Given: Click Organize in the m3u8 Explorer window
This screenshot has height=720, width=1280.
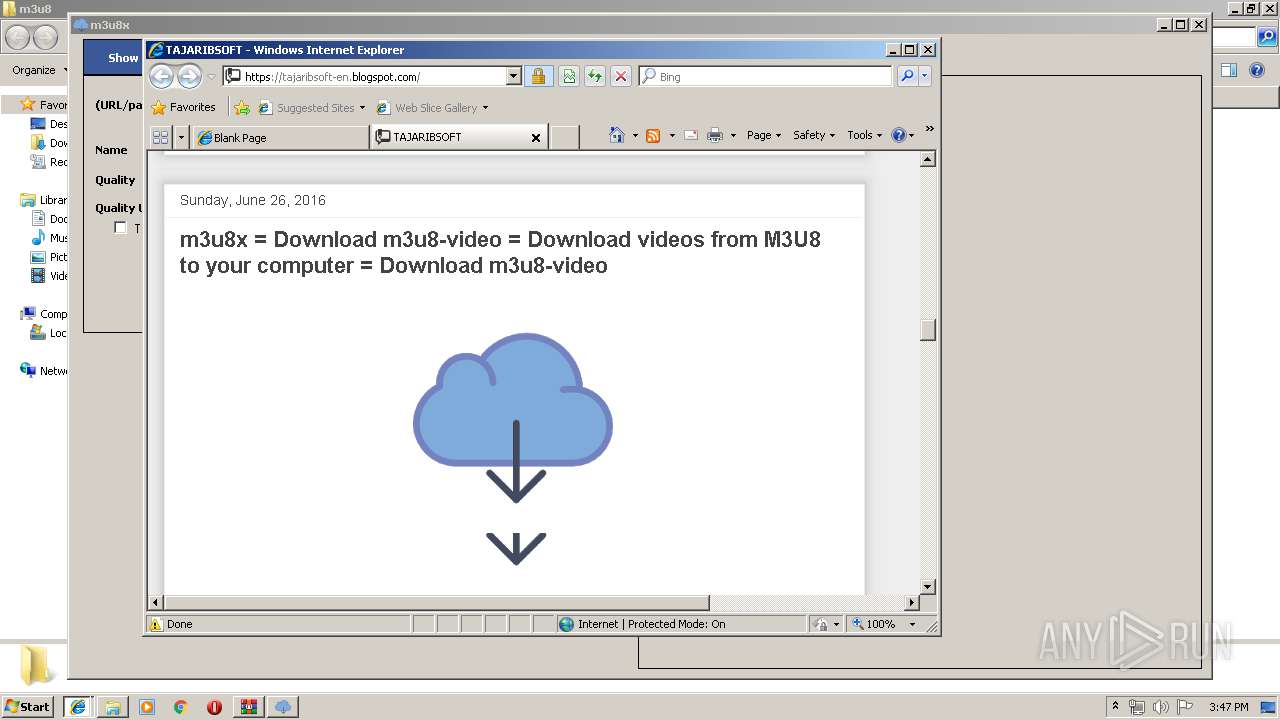Looking at the screenshot, I should coord(40,70).
